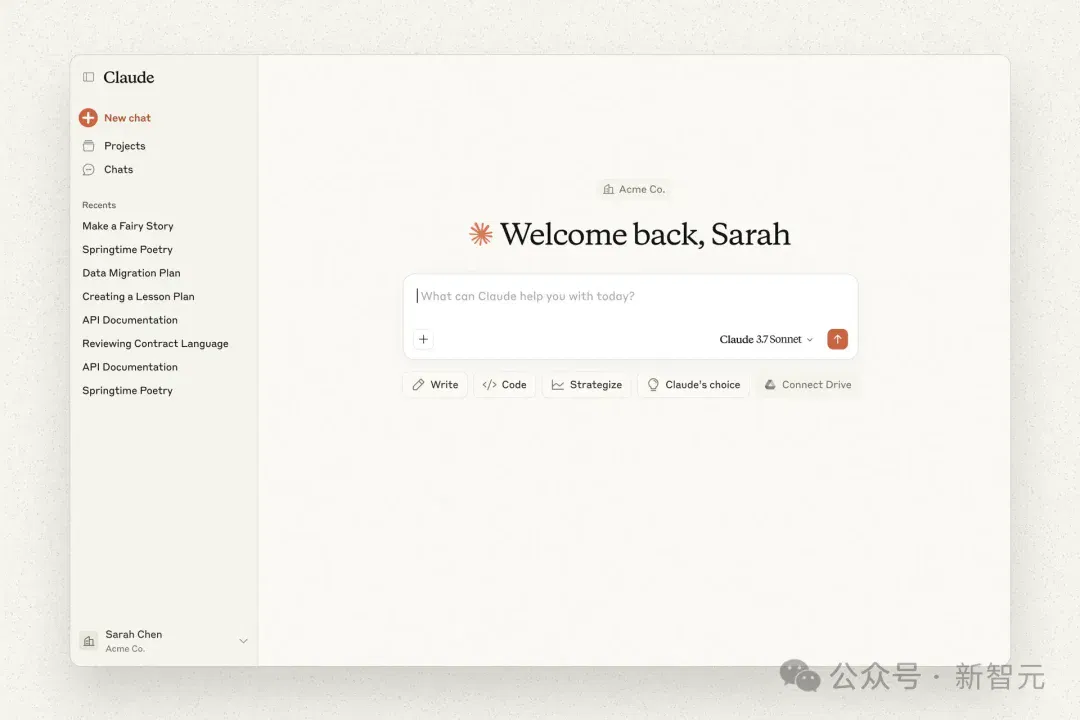Send message with the orange arrow button
Screen dimensions: 1080x720
(x=838, y=339)
